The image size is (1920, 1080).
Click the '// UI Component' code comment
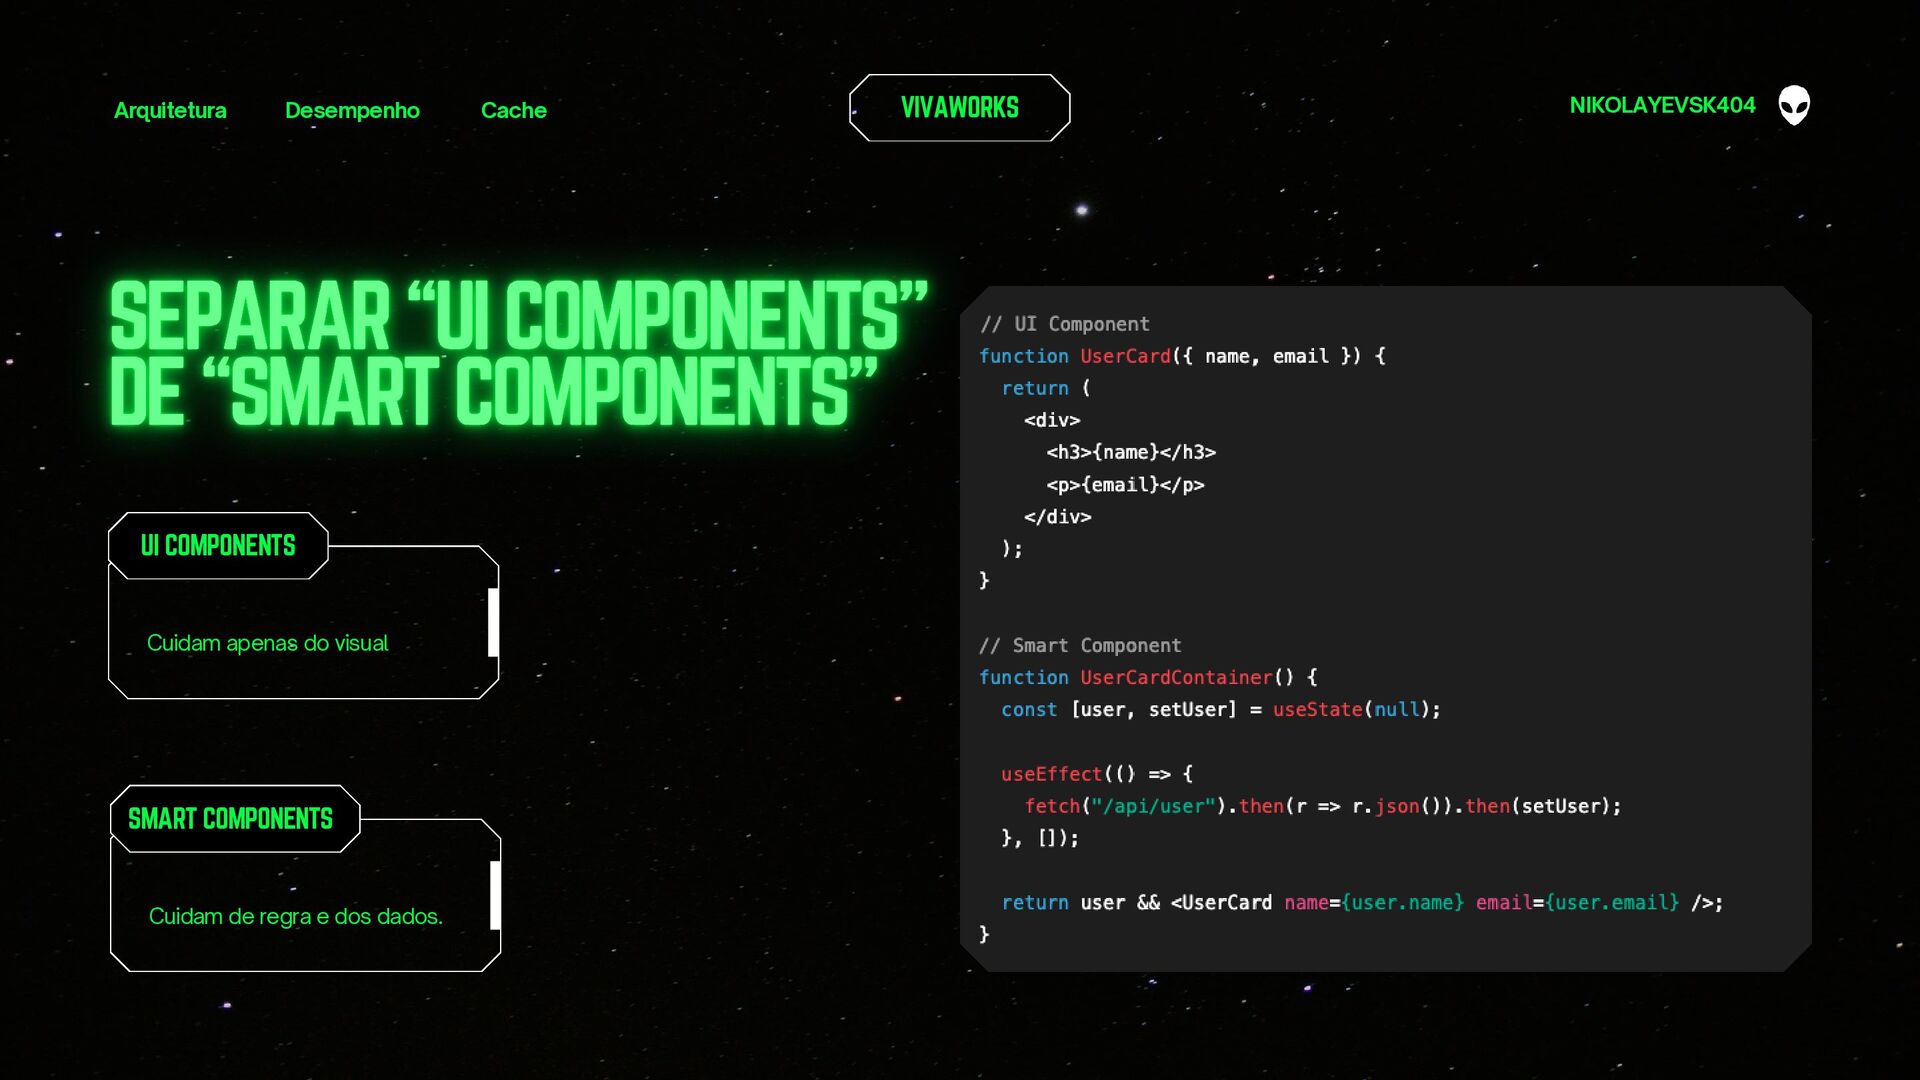pyautogui.click(x=1065, y=324)
